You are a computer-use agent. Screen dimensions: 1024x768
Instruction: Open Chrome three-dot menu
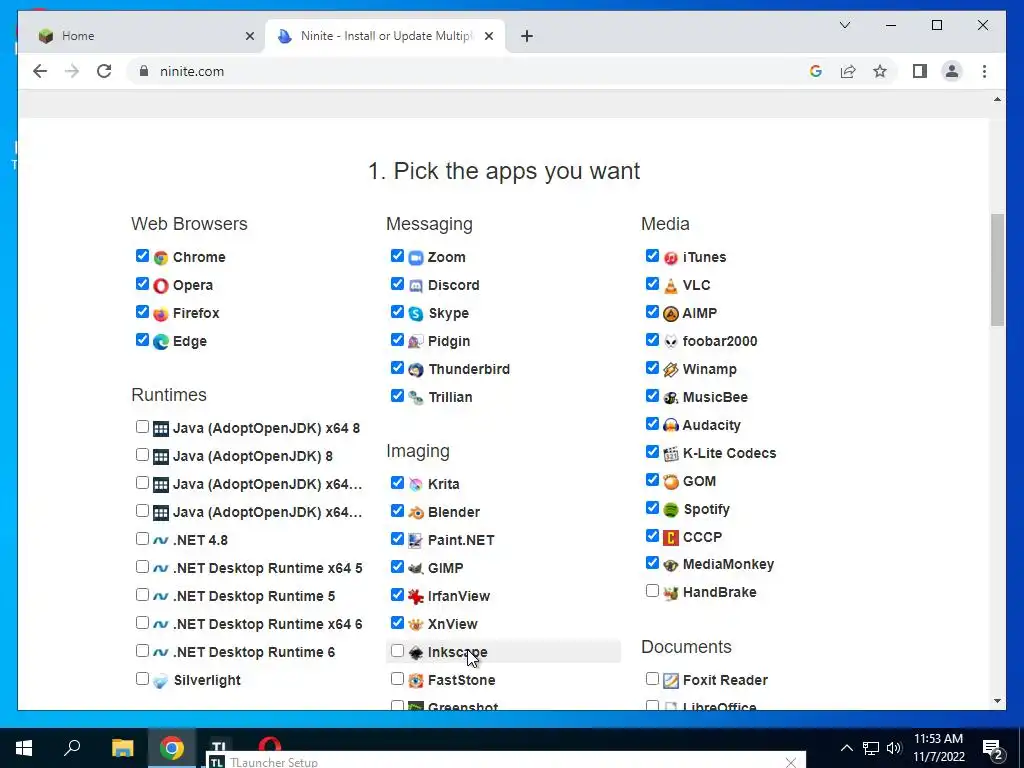pyautogui.click(x=984, y=71)
